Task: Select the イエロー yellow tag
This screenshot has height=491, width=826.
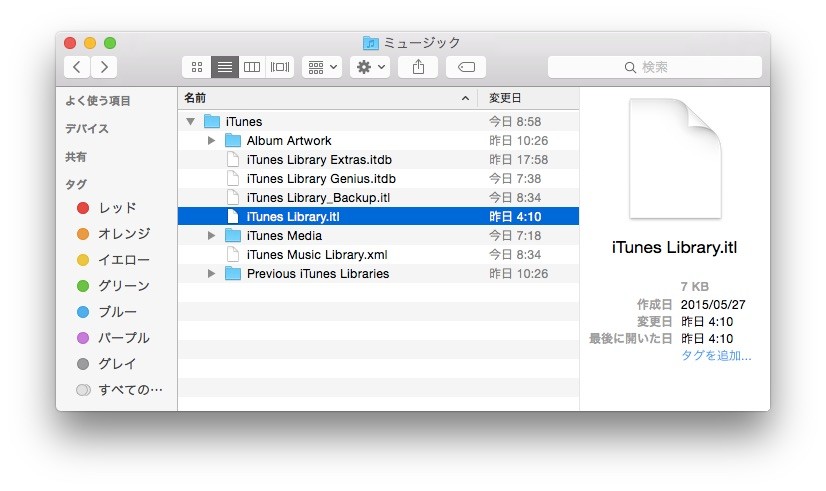Action: coord(114,260)
